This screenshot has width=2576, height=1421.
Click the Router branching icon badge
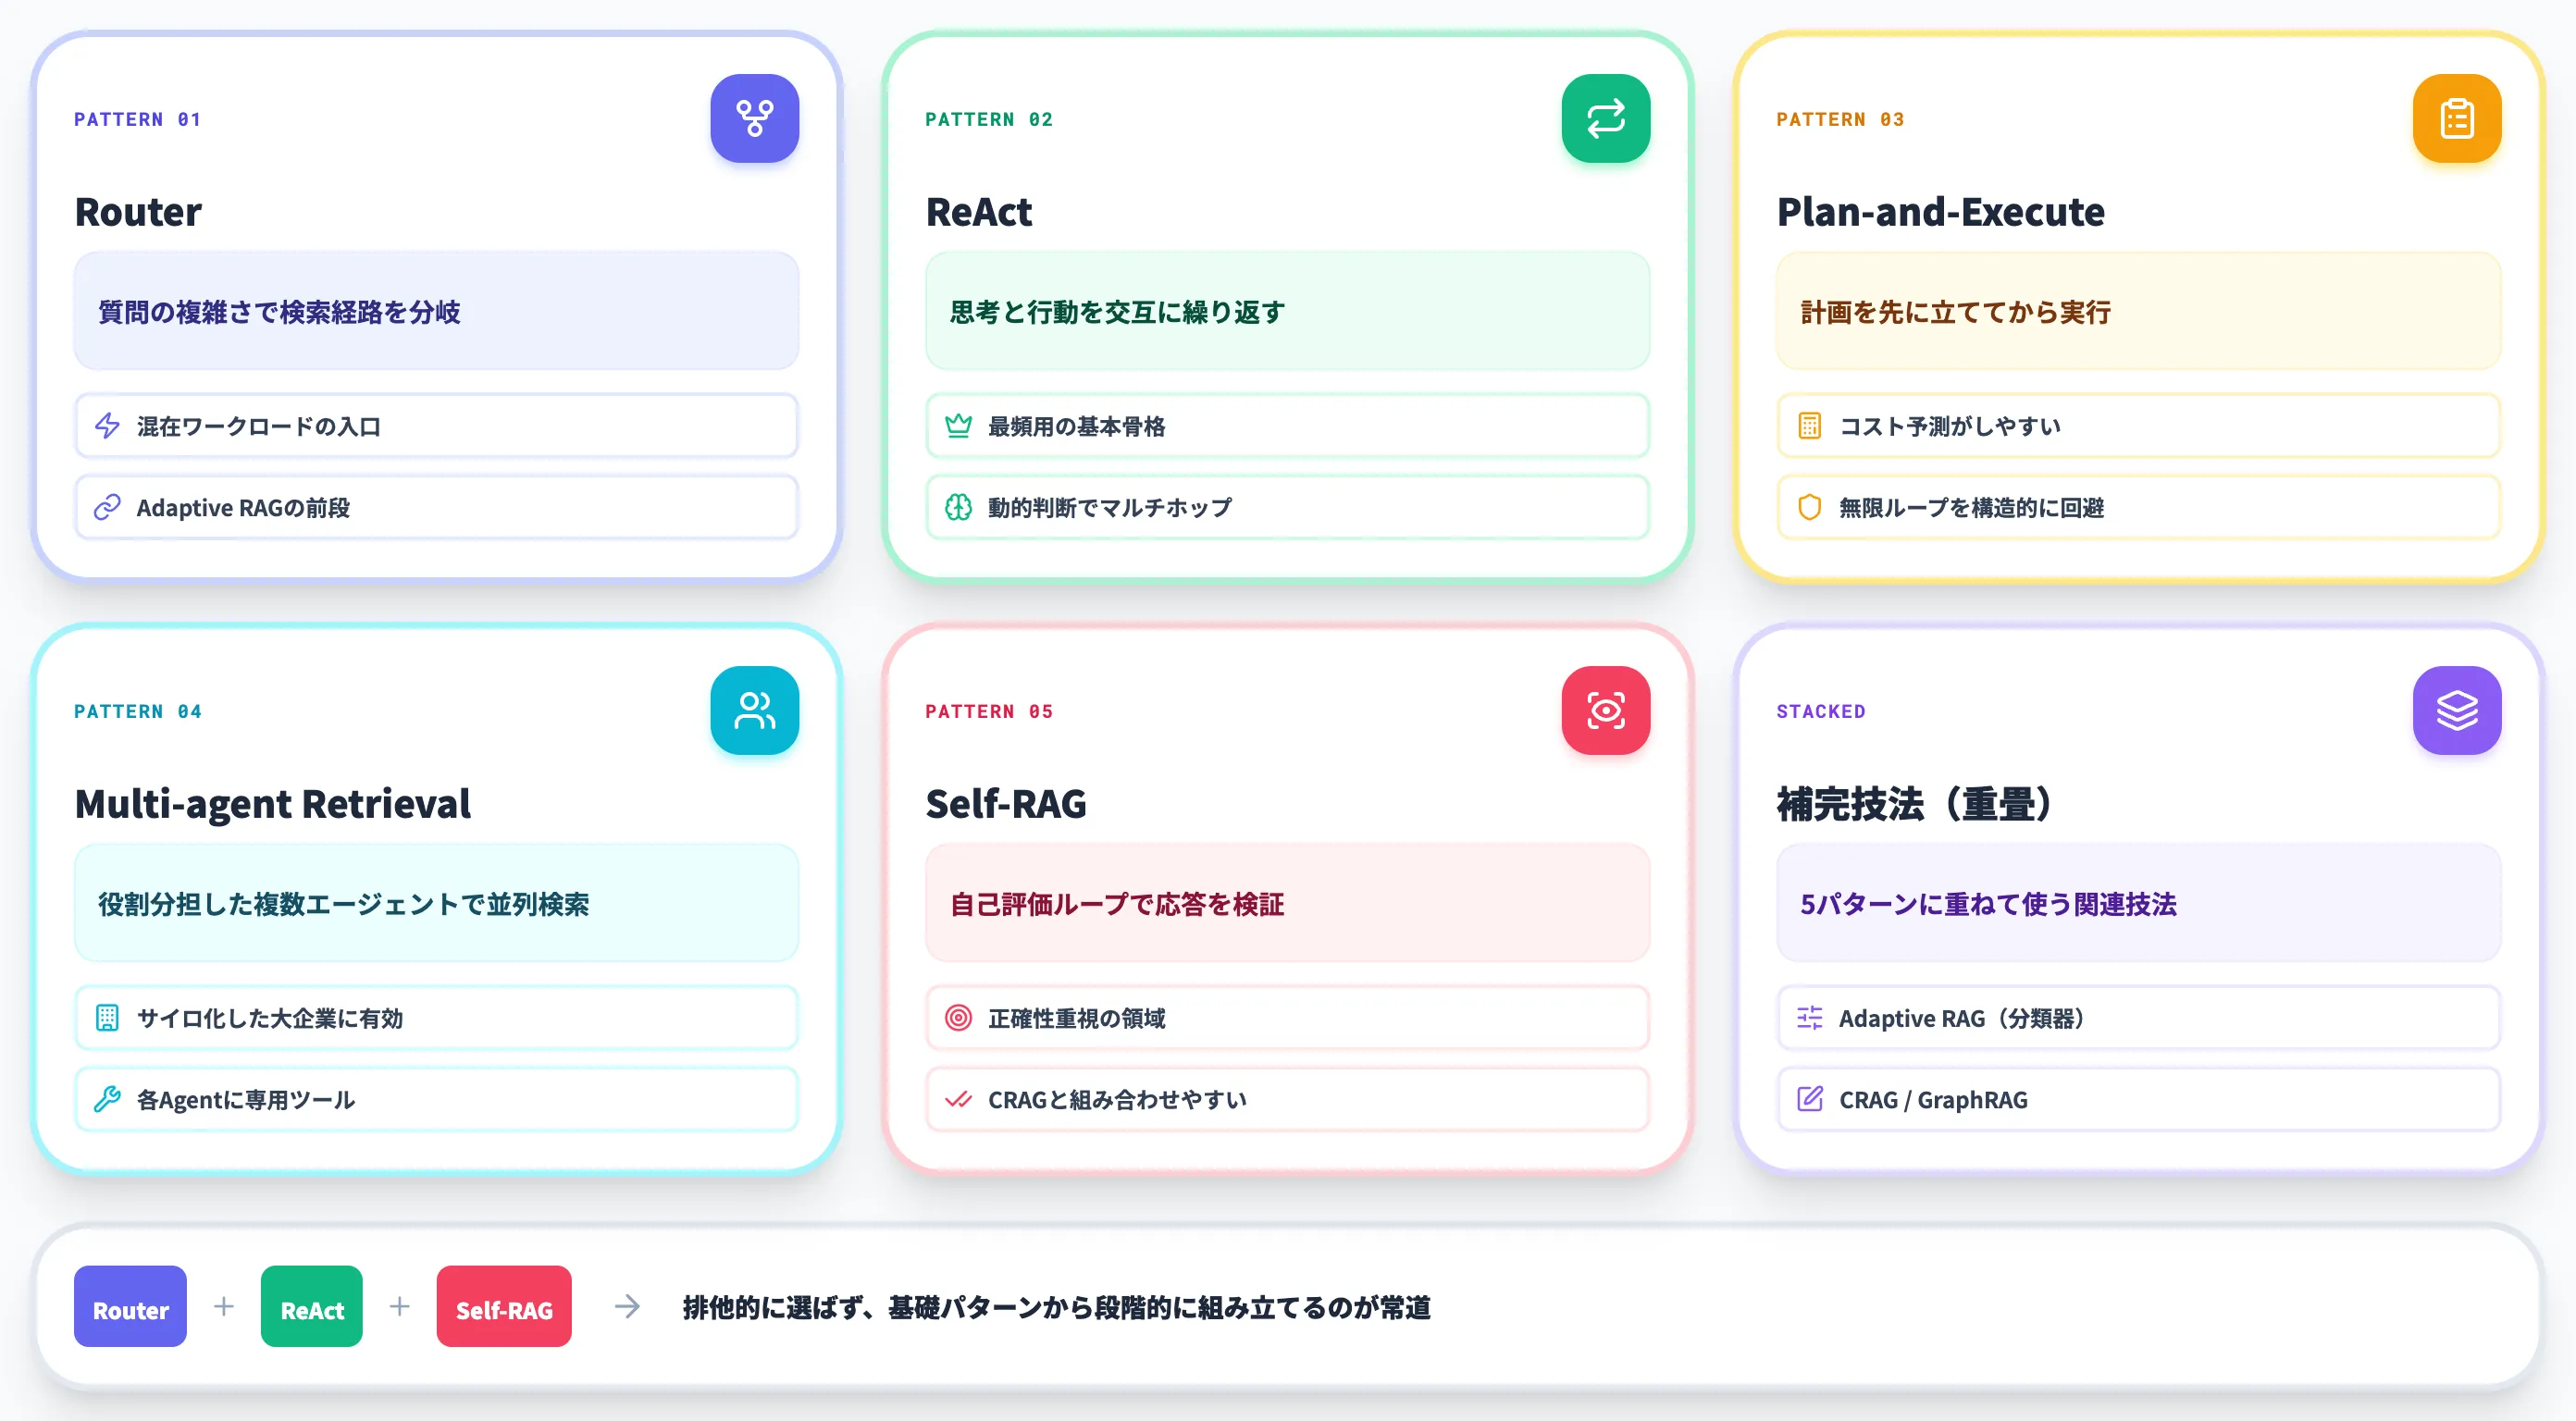tap(754, 118)
